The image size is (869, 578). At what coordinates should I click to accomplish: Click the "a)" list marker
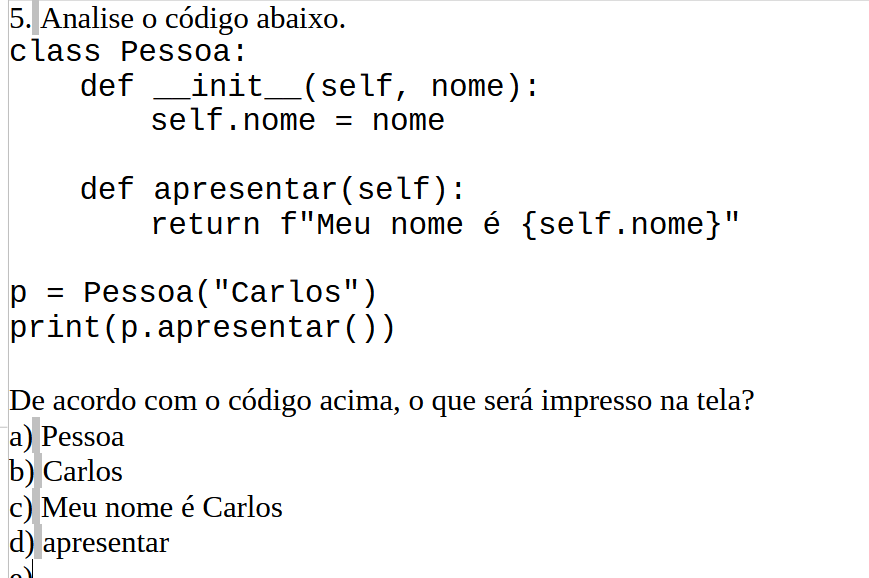tap(20, 437)
